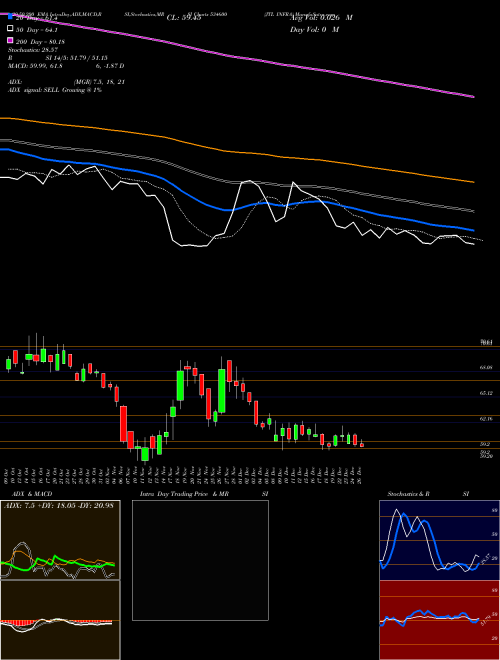Click the 'Stochastics & R' panel title

409,494
